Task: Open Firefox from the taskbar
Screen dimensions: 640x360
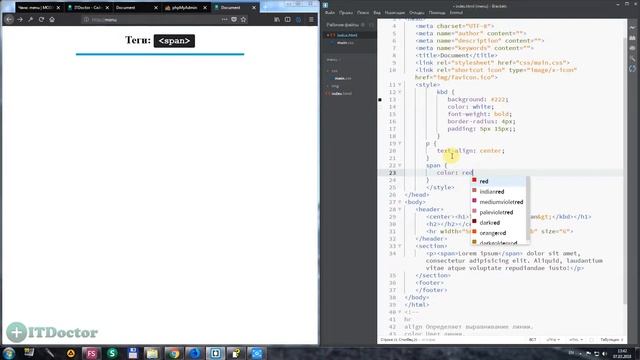Action: (195, 353)
